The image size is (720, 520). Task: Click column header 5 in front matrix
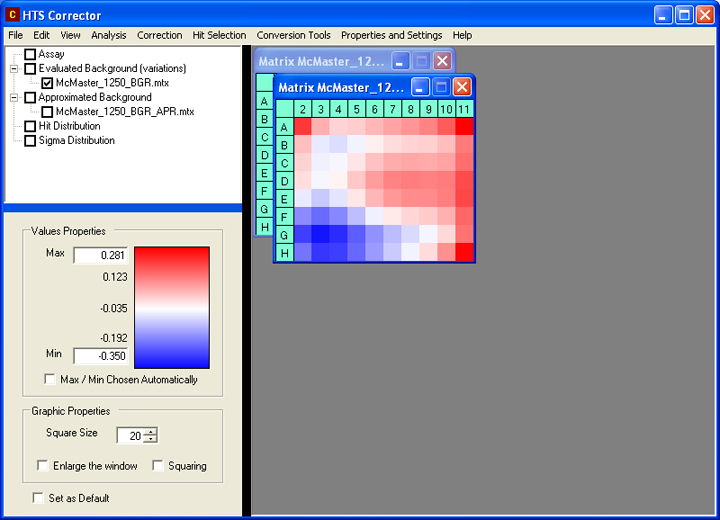click(356, 109)
